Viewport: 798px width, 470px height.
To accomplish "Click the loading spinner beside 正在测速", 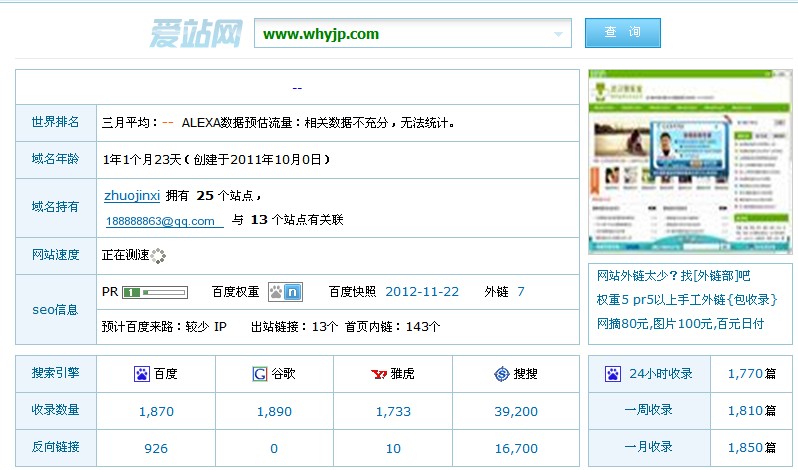I will 158,256.
